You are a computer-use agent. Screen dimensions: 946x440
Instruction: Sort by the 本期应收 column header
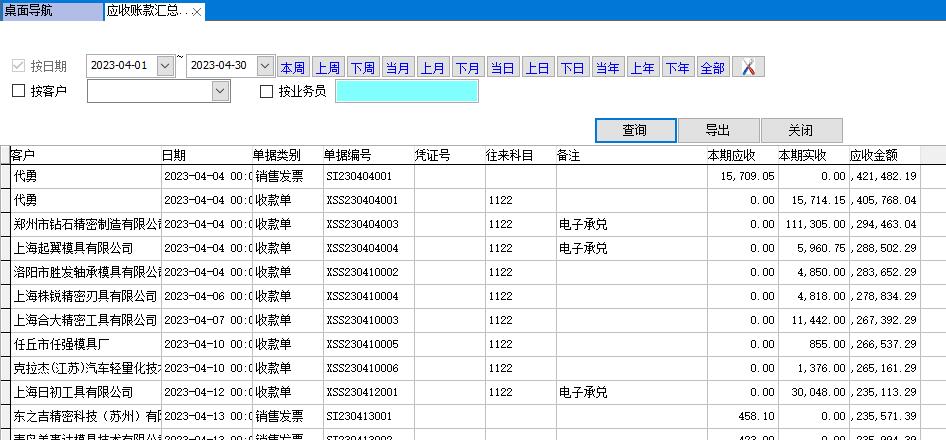click(731, 156)
